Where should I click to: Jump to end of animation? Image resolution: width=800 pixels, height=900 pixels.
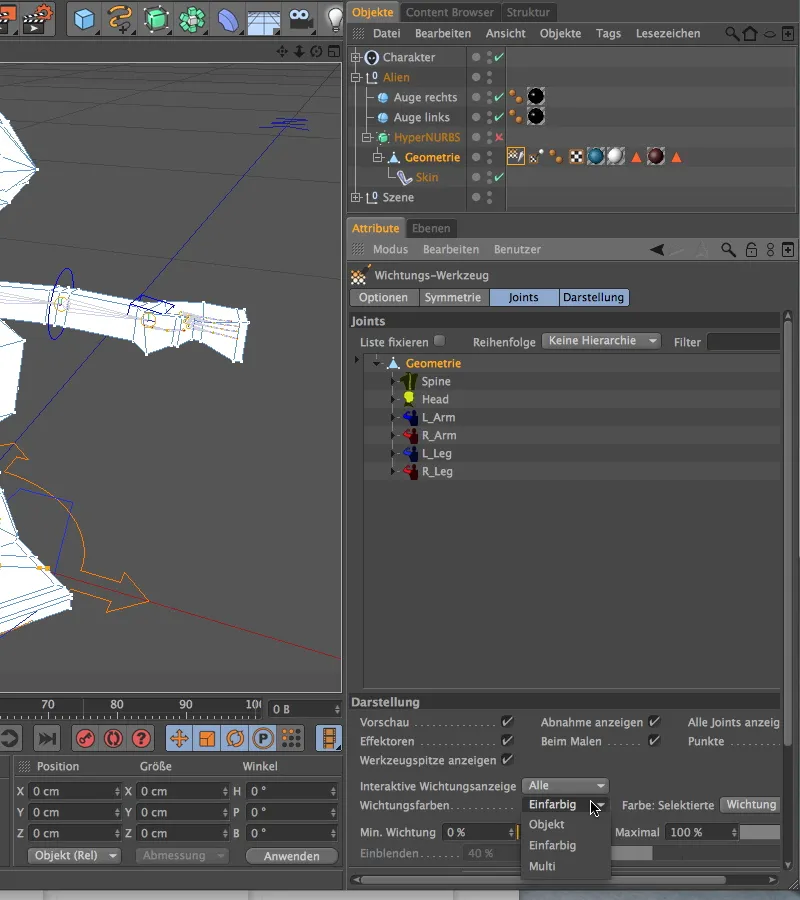pos(46,738)
